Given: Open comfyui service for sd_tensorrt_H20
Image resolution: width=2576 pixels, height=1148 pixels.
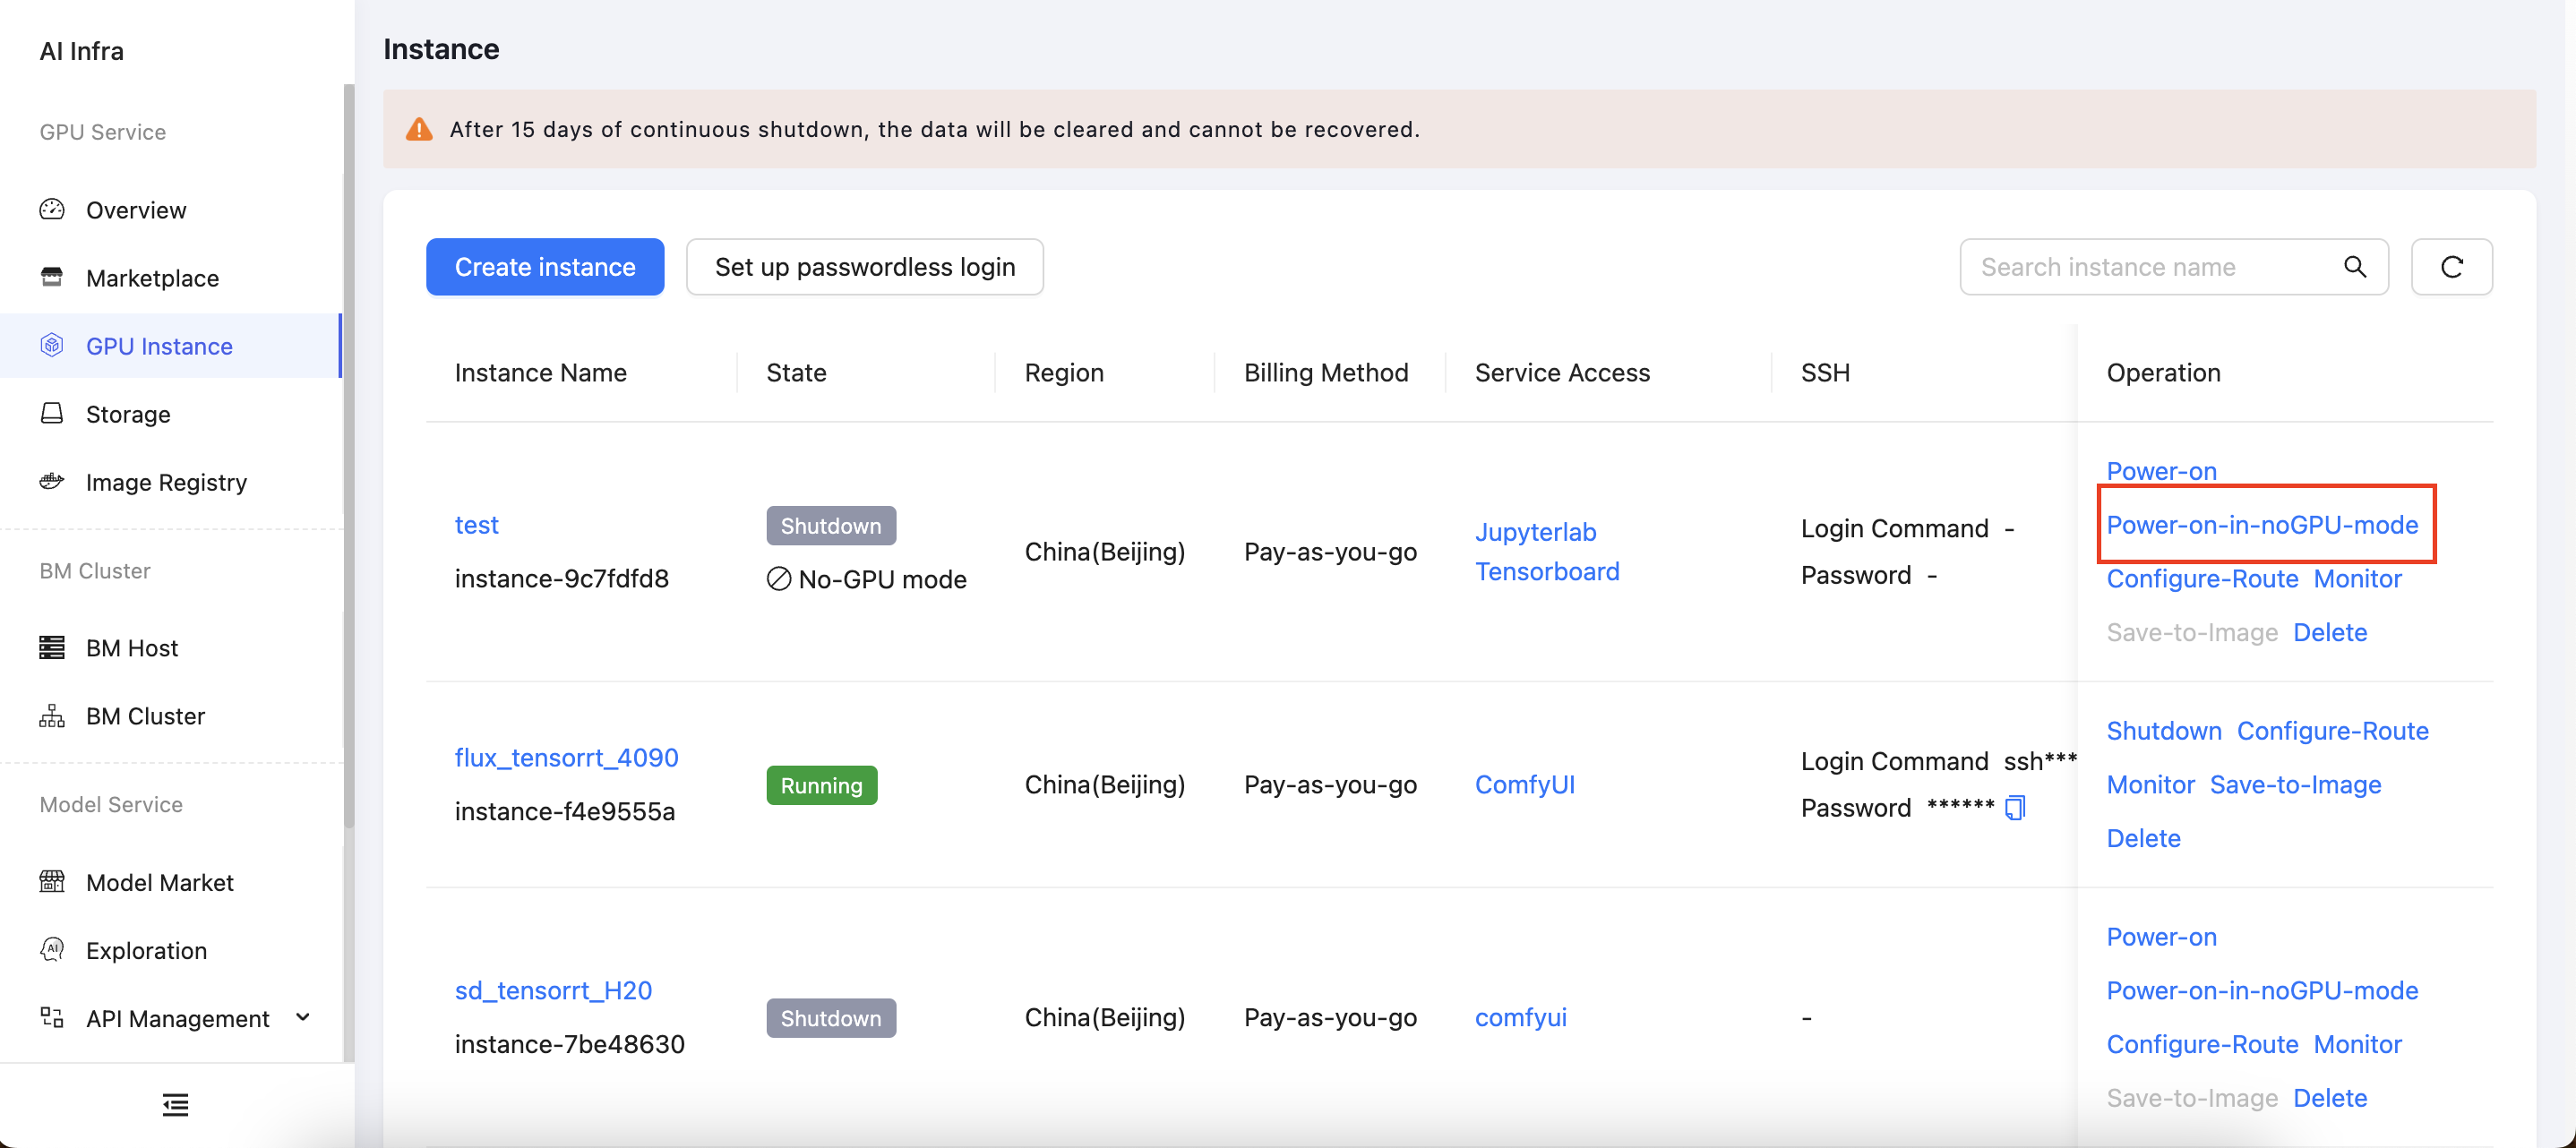Looking at the screenshot, I should pos(1520,1017).
